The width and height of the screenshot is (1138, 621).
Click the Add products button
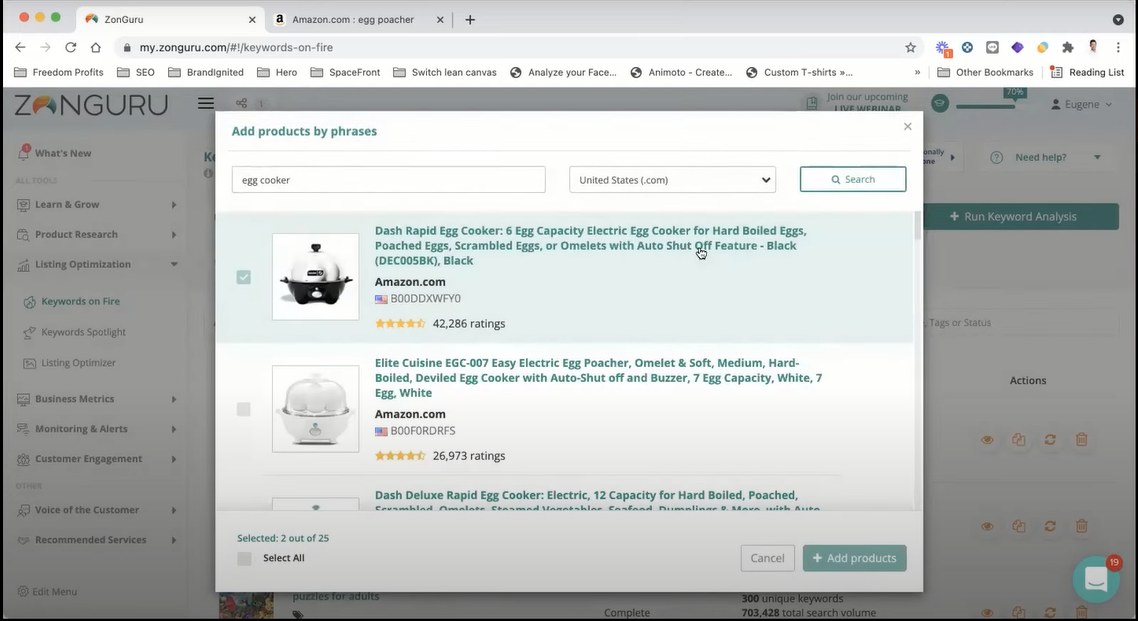click(854, 558)
